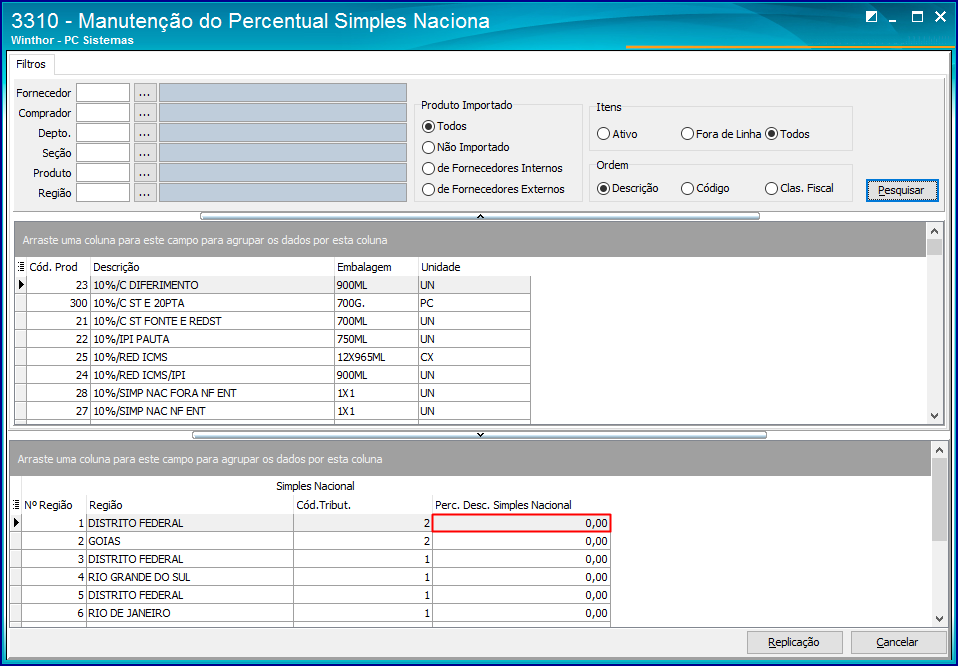Select Todos under Itens

click(x=788, y=134)
